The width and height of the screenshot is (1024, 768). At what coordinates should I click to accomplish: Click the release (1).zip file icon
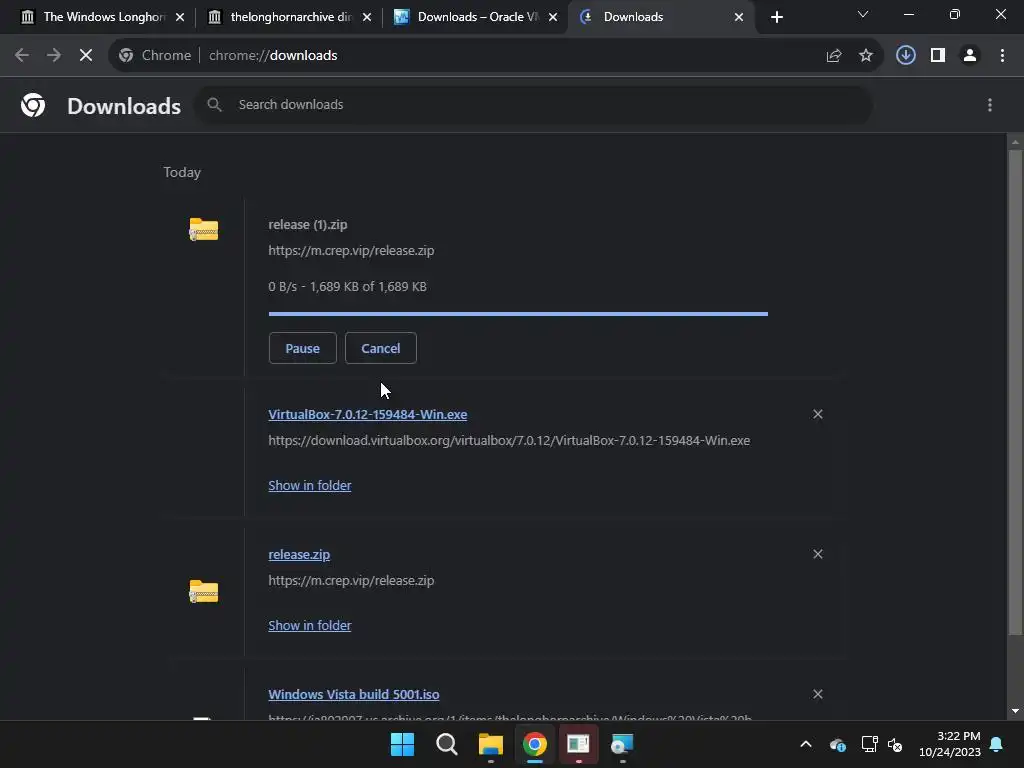[204, 229]
